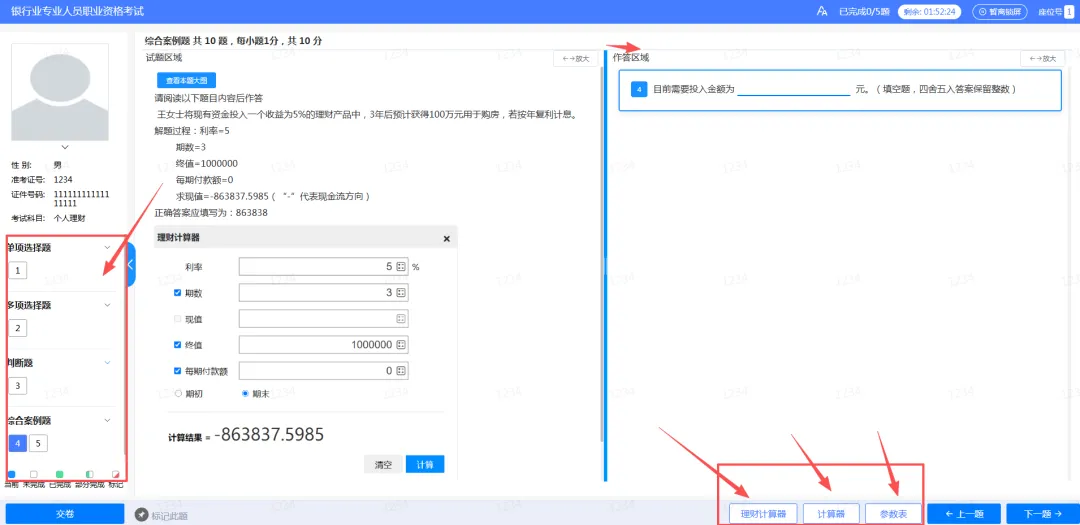This screenshot has width=1080, height=525.
Task: Toggle the 期数 checkbox
Action: pyautogui.click(x=178, y=293)
